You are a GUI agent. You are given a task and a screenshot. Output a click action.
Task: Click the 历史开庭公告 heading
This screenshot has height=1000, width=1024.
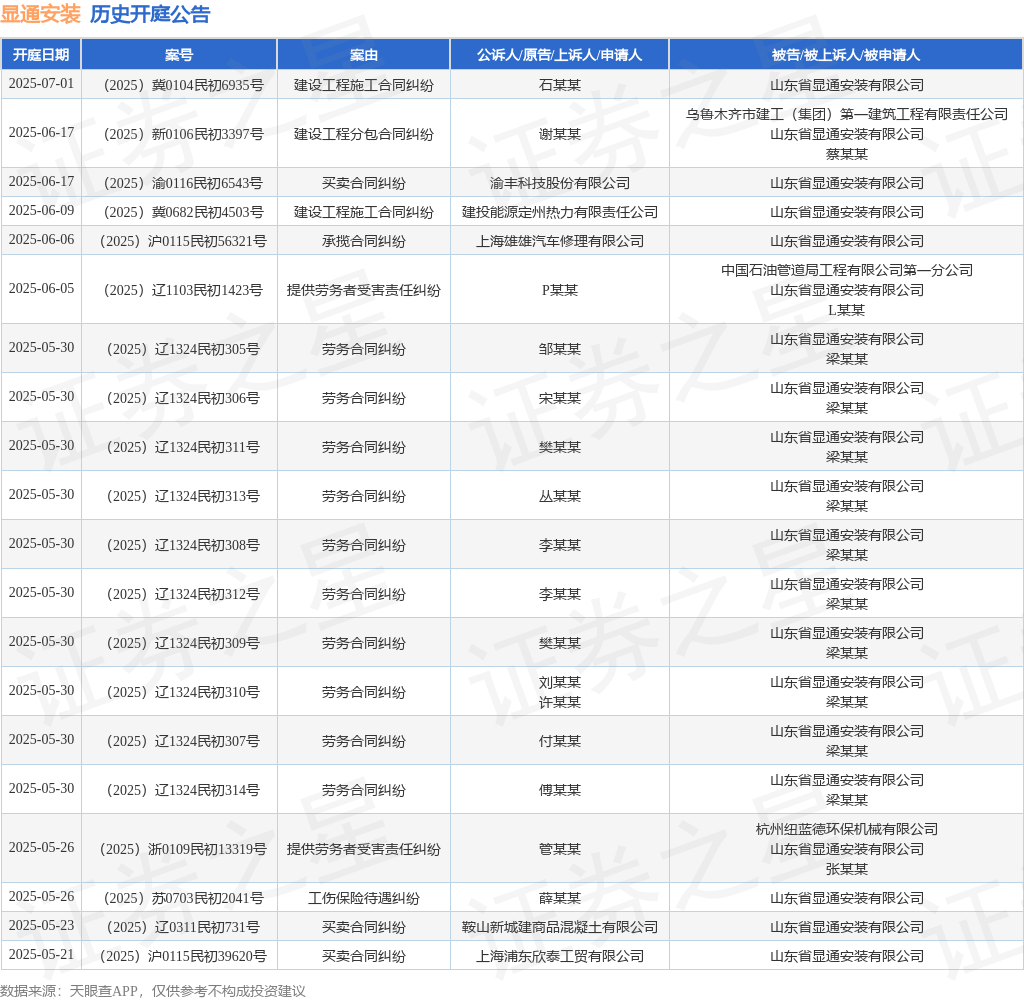click(150, 14)
